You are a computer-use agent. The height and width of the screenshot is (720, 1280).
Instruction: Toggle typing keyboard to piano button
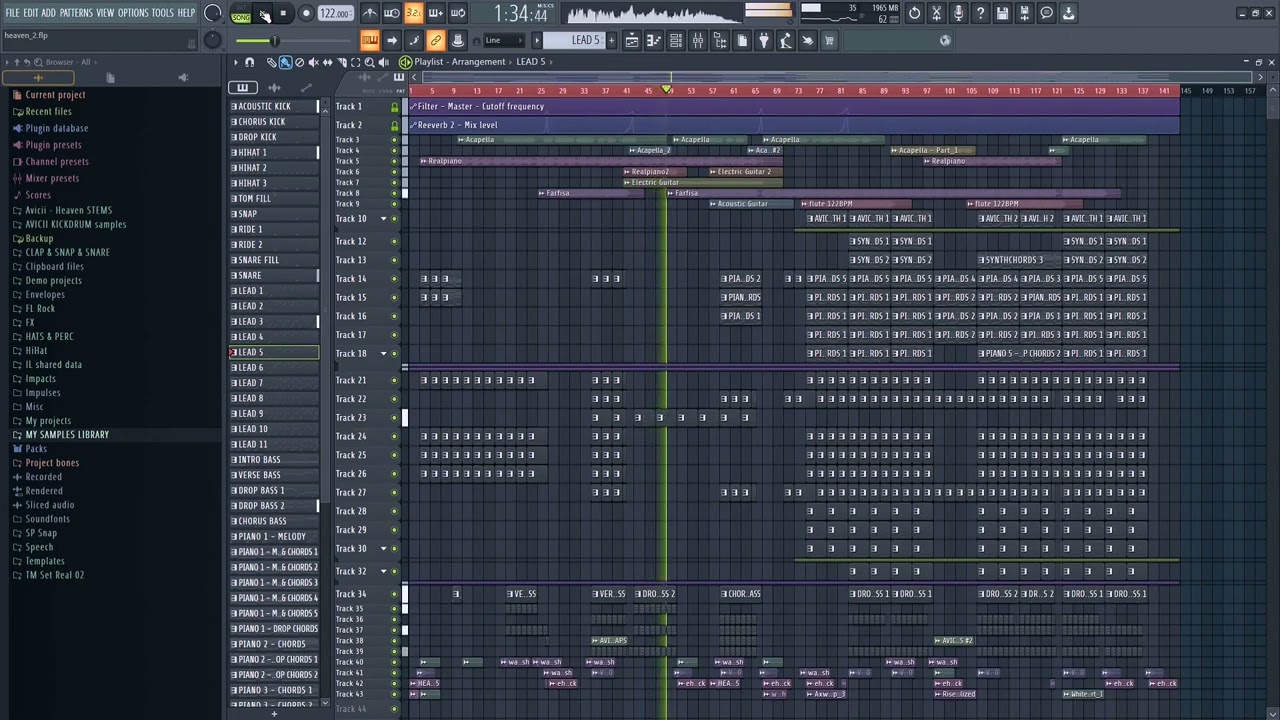point(370,40)
